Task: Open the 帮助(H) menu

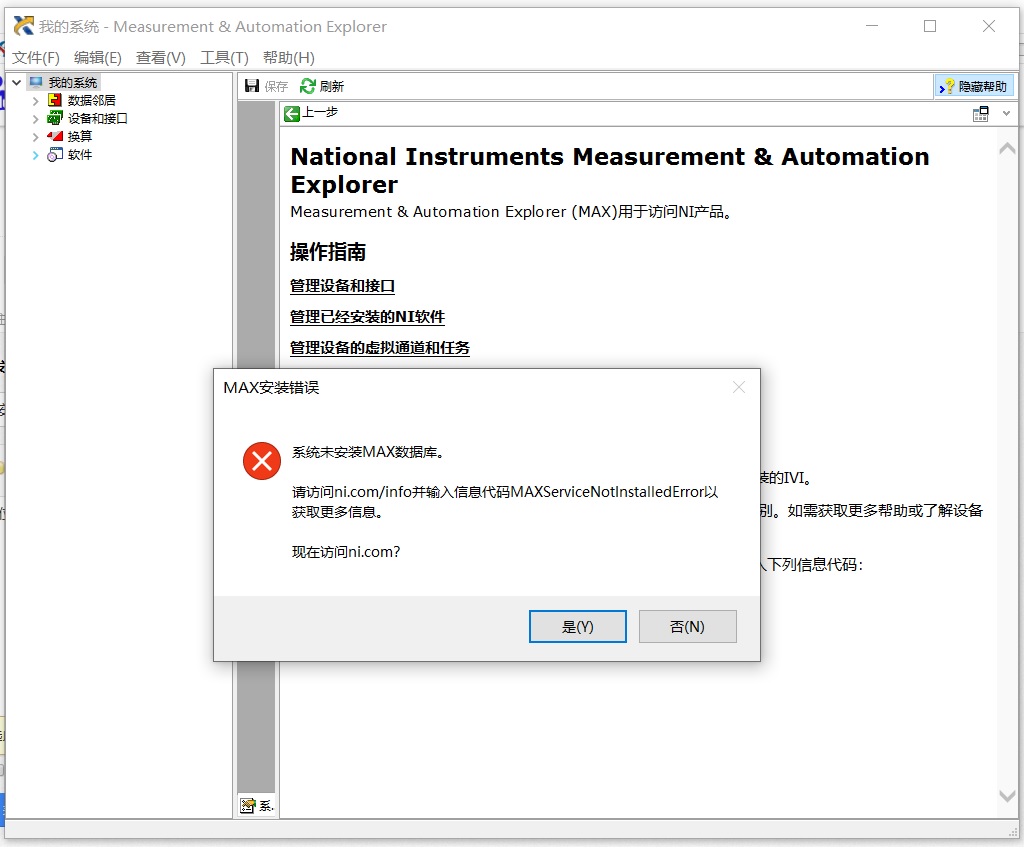Action: point(289,57)
